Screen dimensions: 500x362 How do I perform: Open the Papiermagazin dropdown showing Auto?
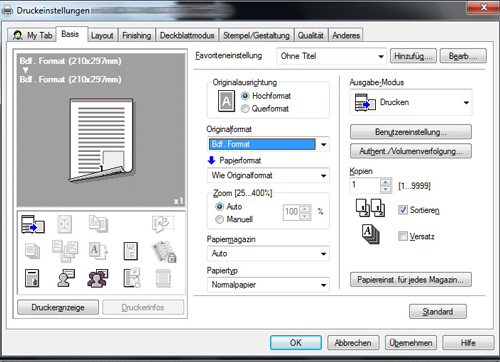pyautogui.click(x=268, y=254)
